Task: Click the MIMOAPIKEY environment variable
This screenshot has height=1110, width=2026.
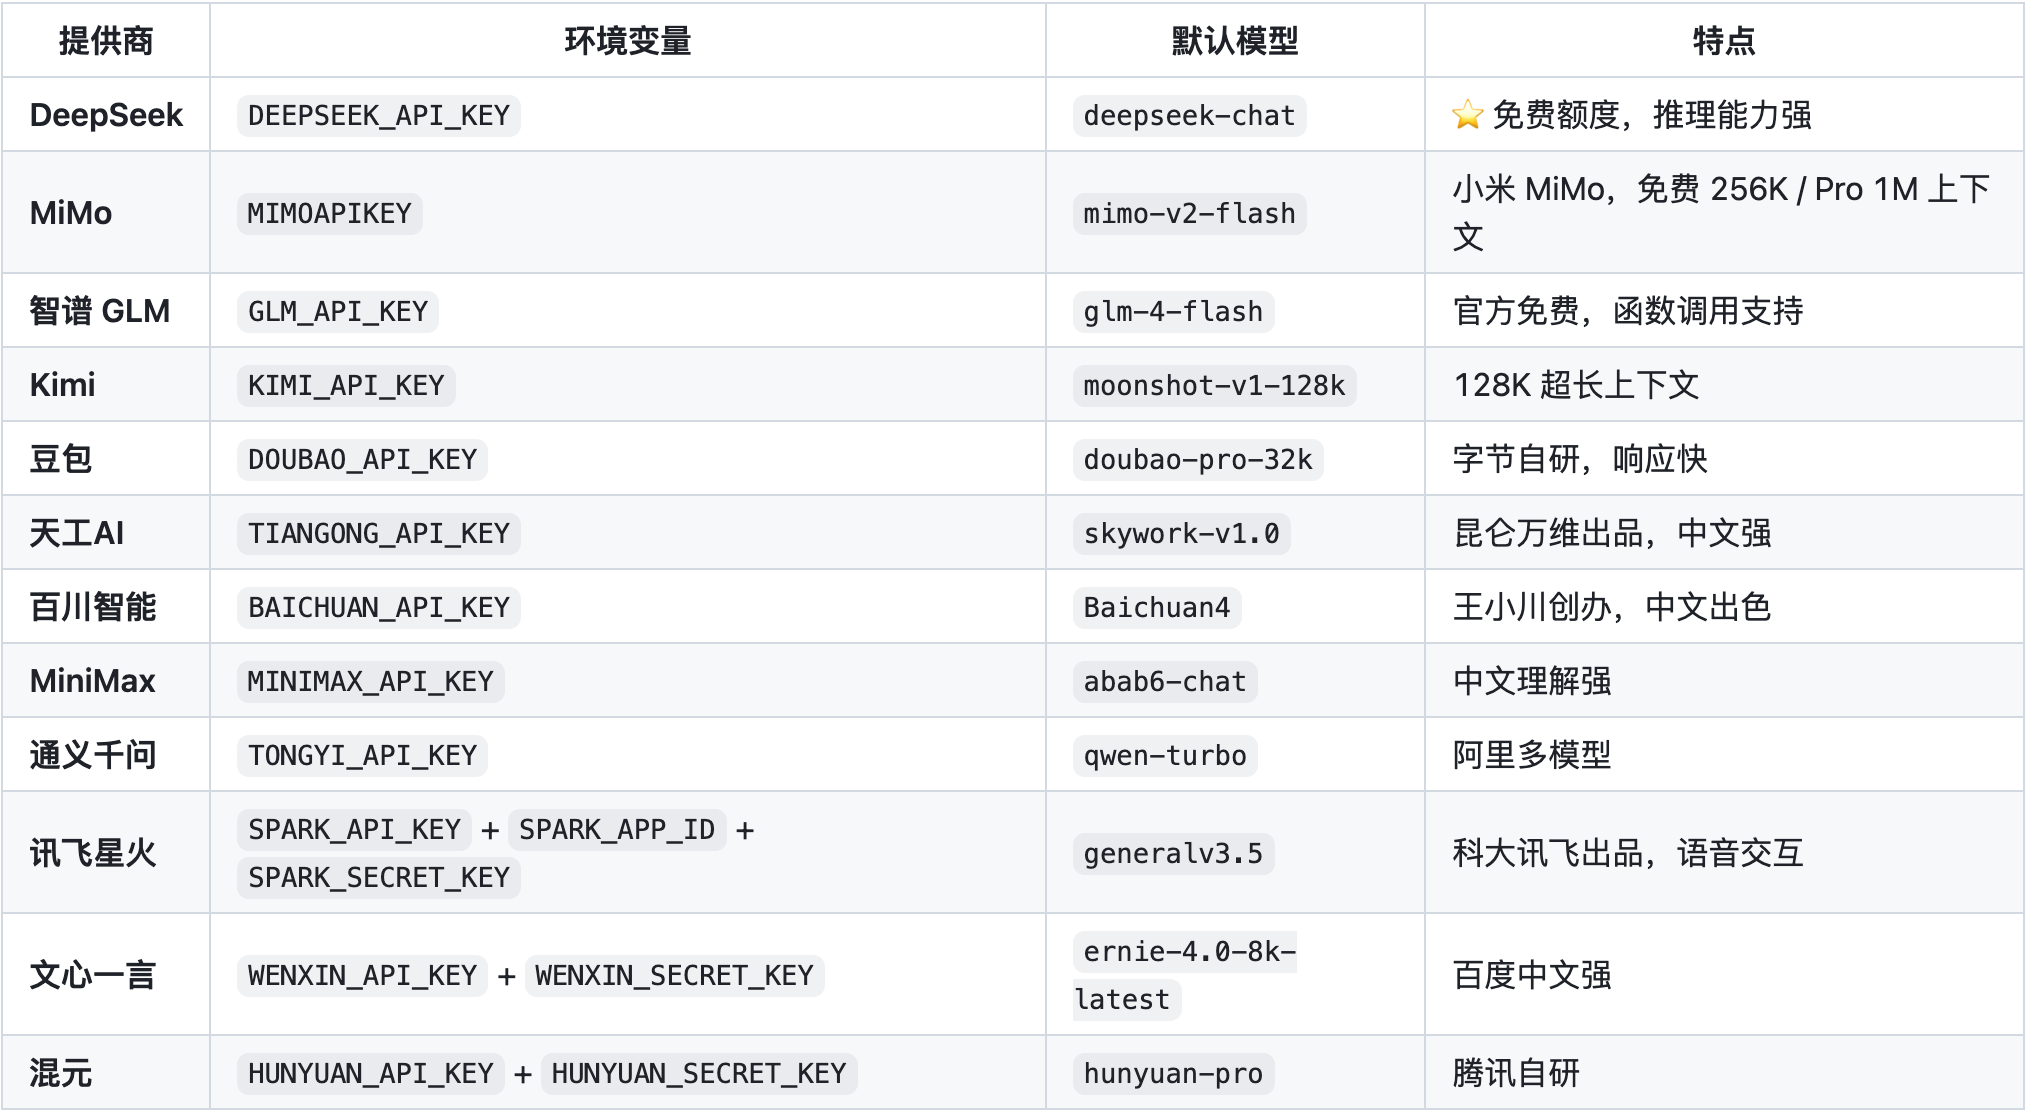Action: 329,213
